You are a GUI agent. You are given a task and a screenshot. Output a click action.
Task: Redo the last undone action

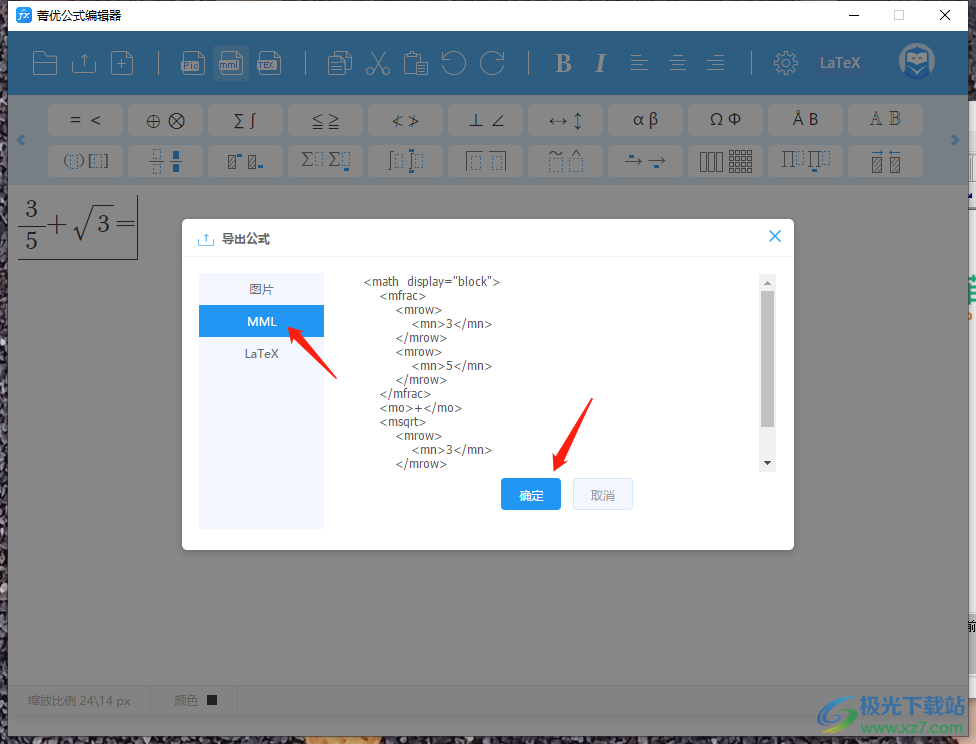(x=492, y=63)
